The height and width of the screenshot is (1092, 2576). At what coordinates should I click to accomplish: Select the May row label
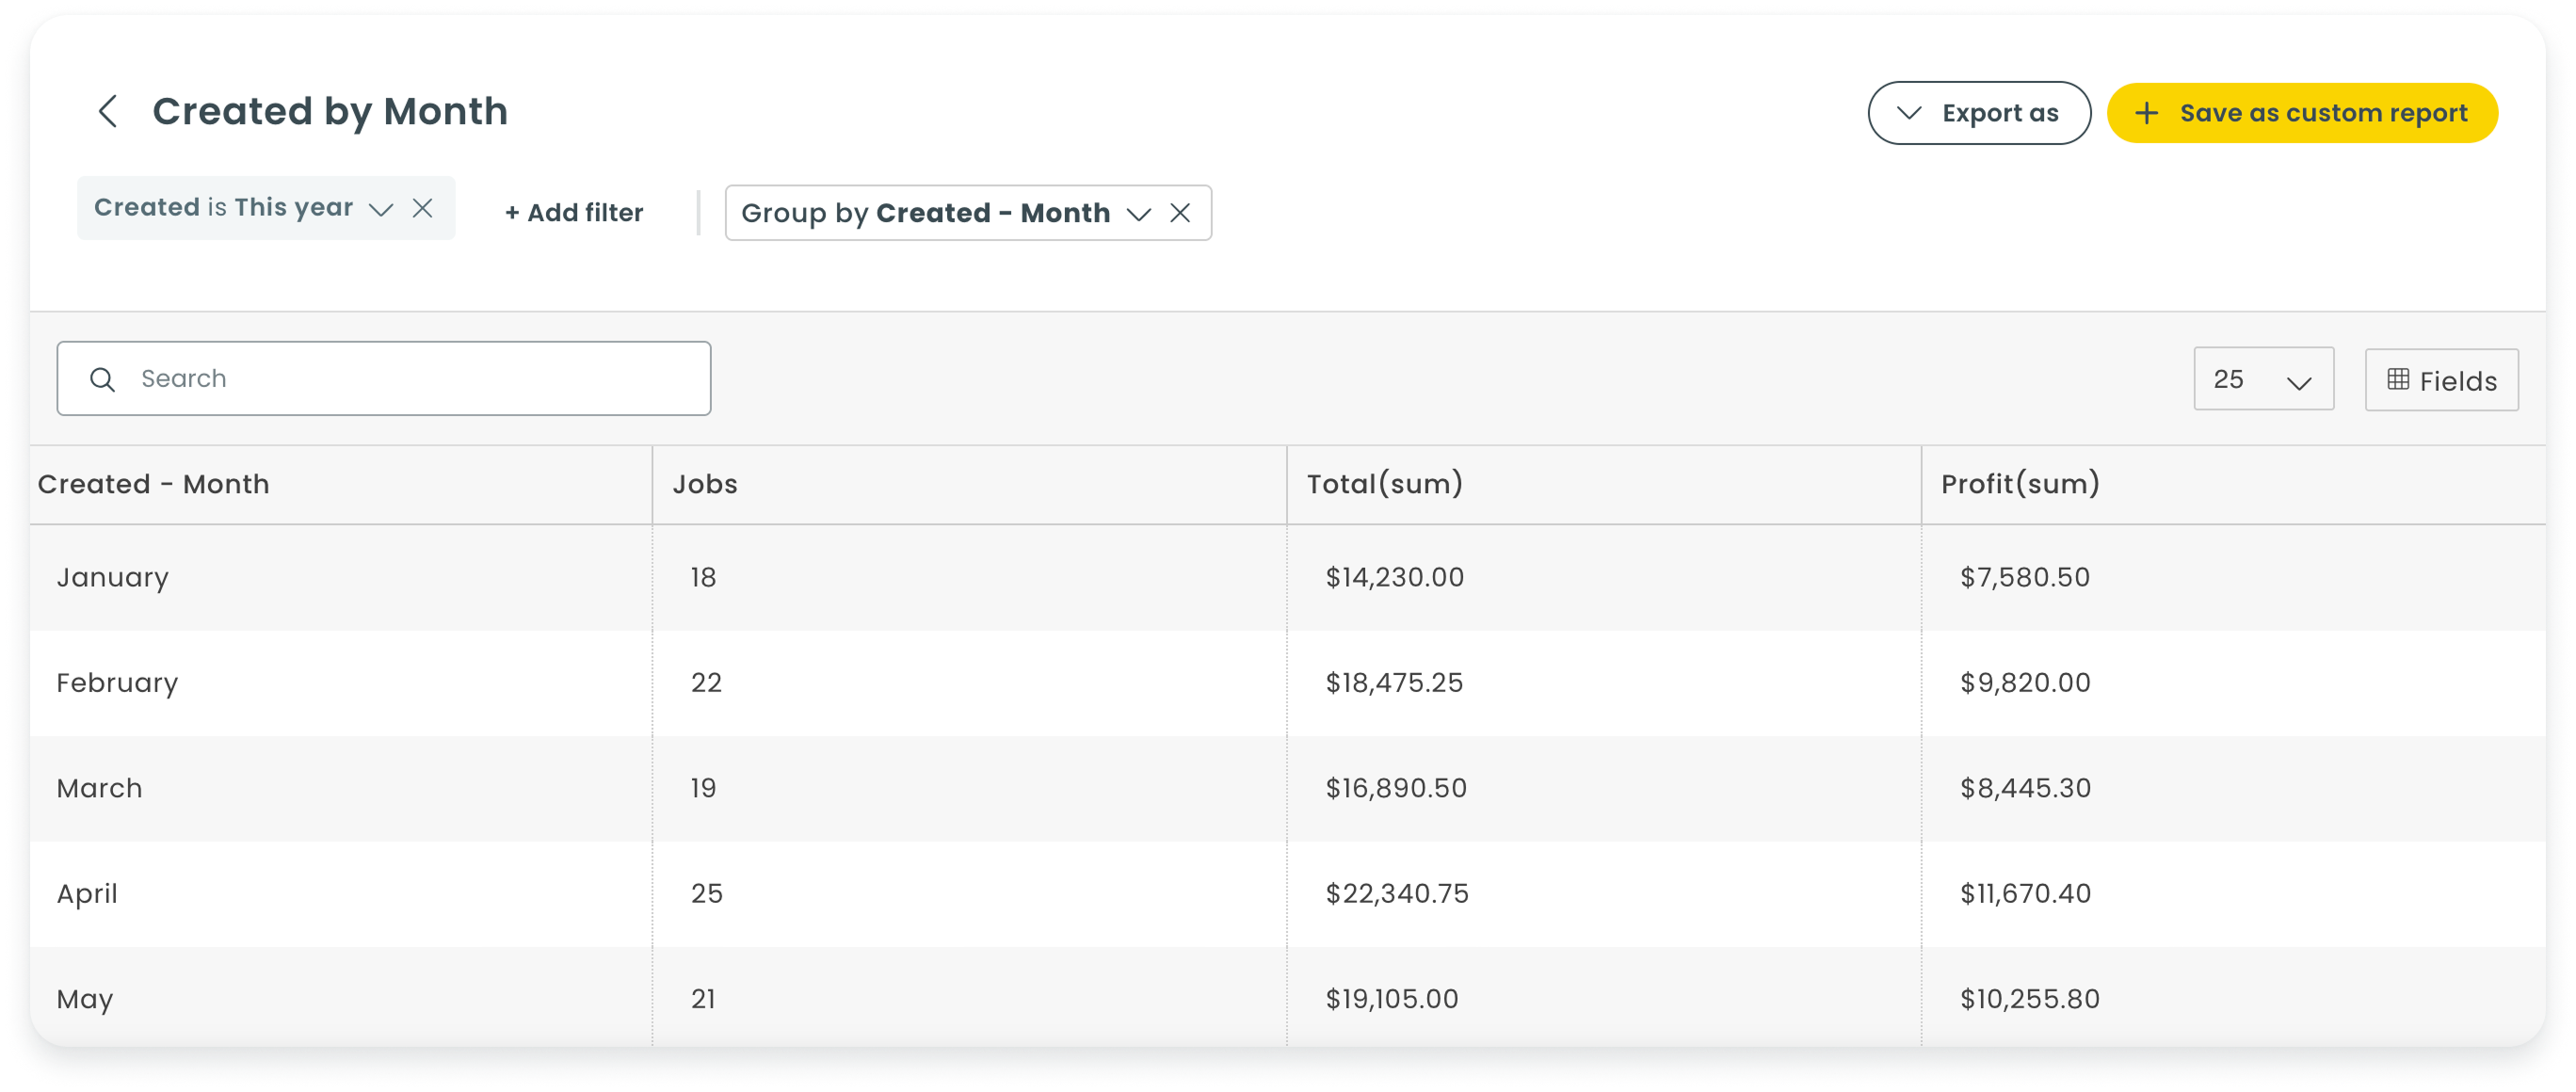click(84, 999)
